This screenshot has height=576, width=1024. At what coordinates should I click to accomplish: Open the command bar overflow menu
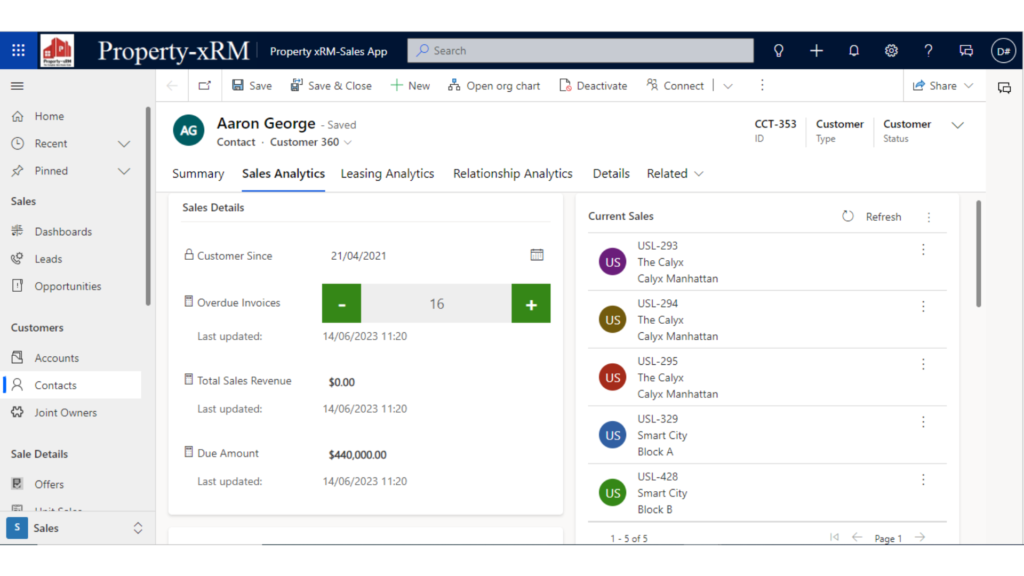[x=762, y=86]
